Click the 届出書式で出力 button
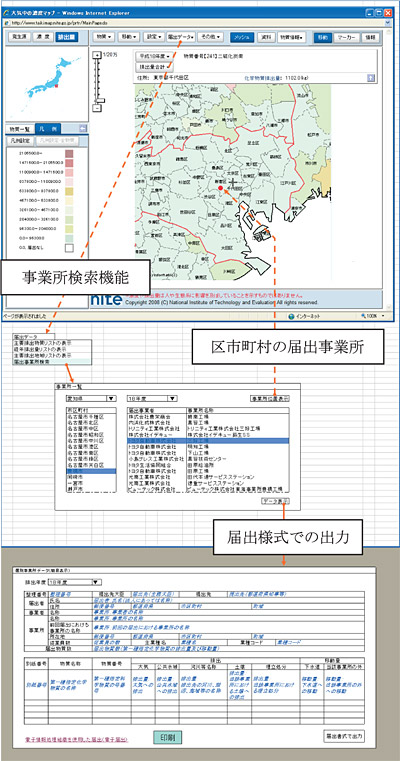This screenshot has height=761, width=400. 344,736
